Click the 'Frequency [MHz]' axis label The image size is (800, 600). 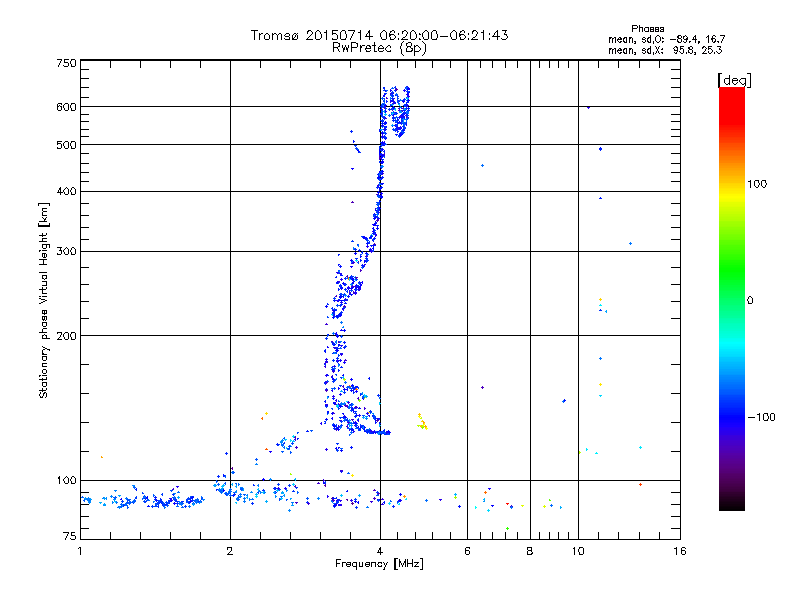379,564
